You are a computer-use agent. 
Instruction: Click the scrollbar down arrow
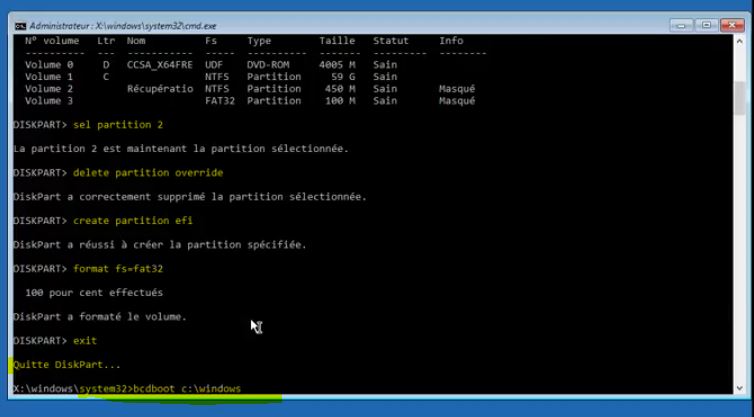pyautogui.click(x=740, y=388)
